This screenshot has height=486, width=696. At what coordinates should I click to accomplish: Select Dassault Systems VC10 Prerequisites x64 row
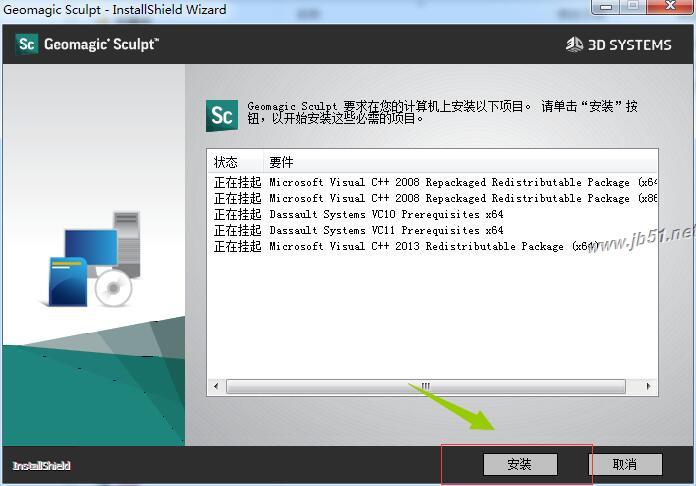[433, 214]
